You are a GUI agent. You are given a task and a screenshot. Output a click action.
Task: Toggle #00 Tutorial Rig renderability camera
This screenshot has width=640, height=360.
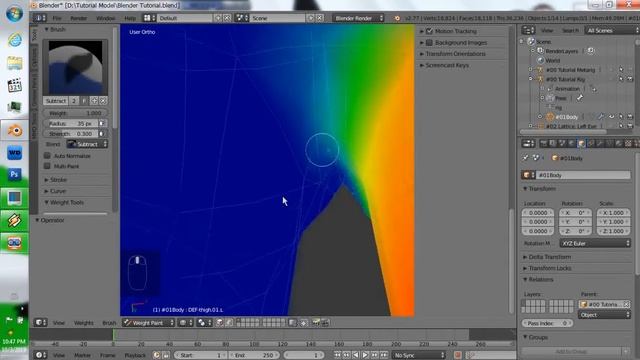[x=630, y=79]
